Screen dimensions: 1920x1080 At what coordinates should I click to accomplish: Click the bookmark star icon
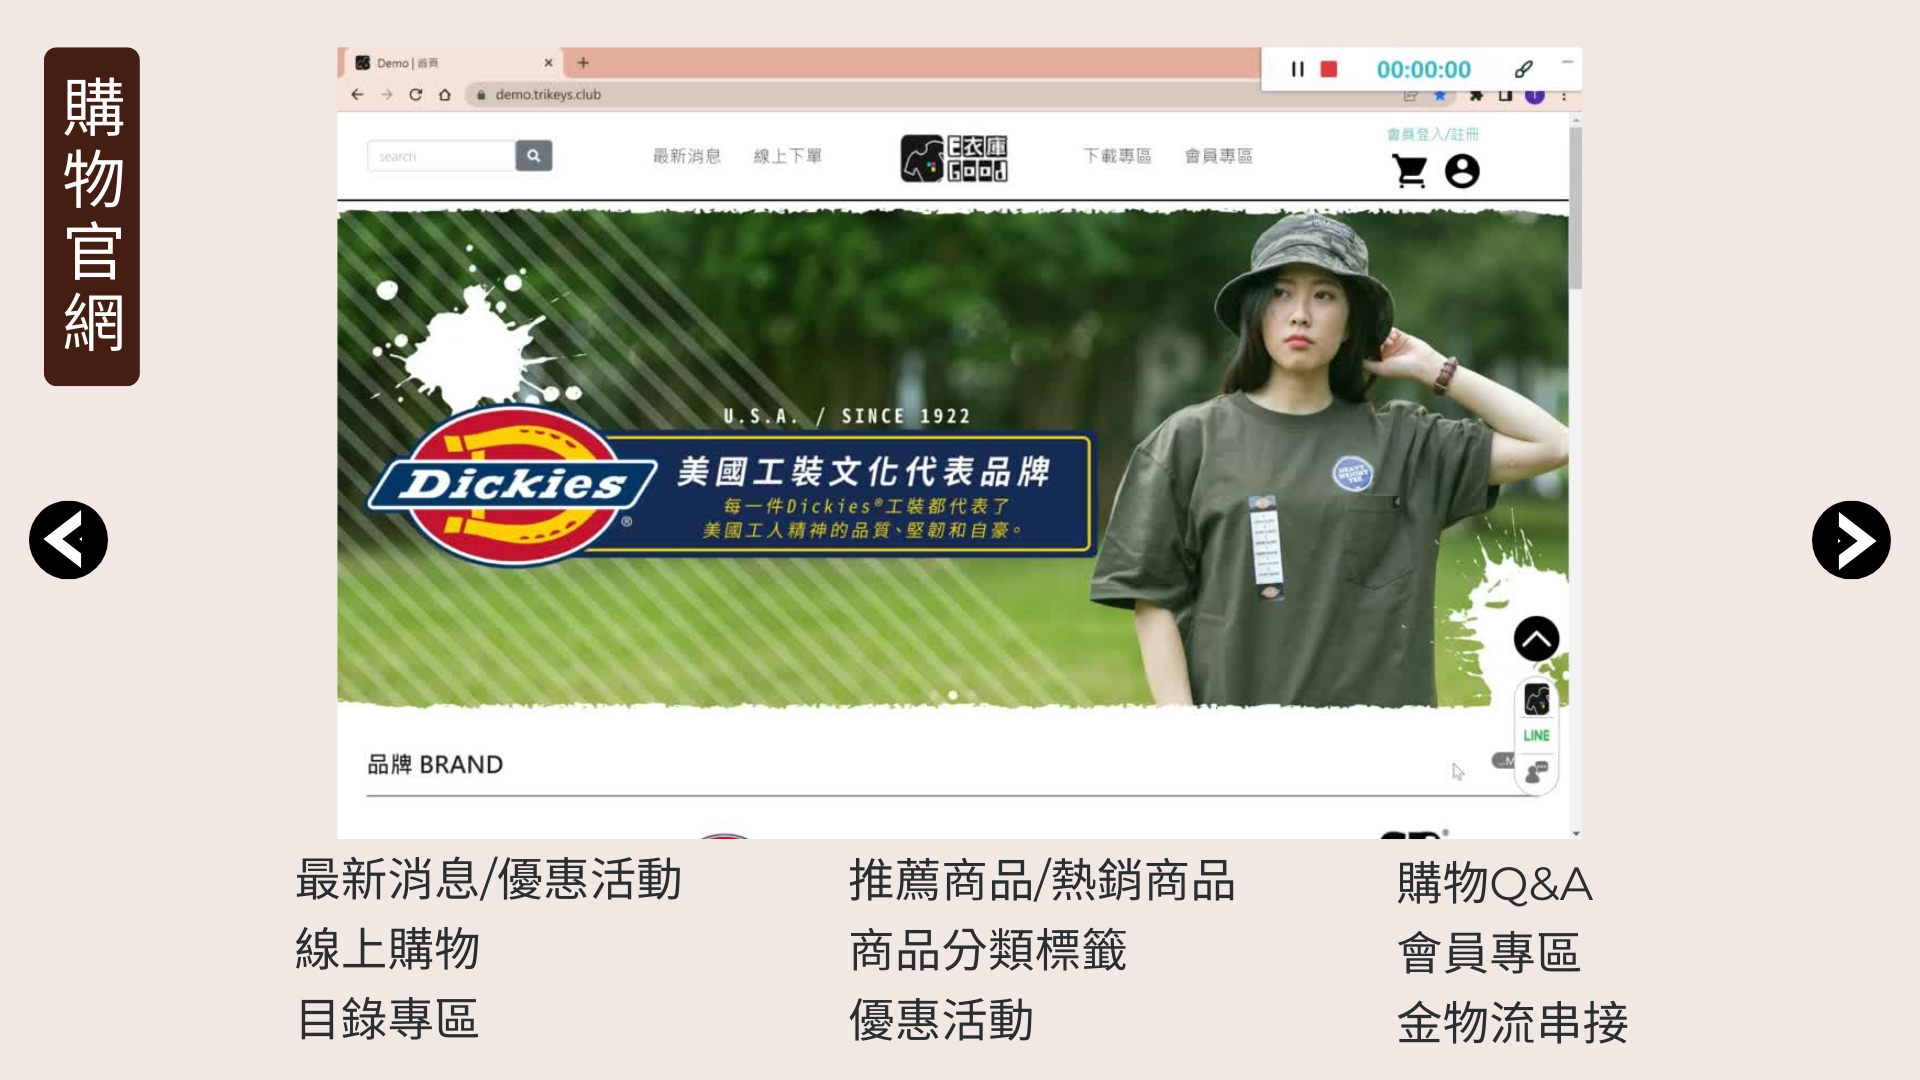[1440, 95]
